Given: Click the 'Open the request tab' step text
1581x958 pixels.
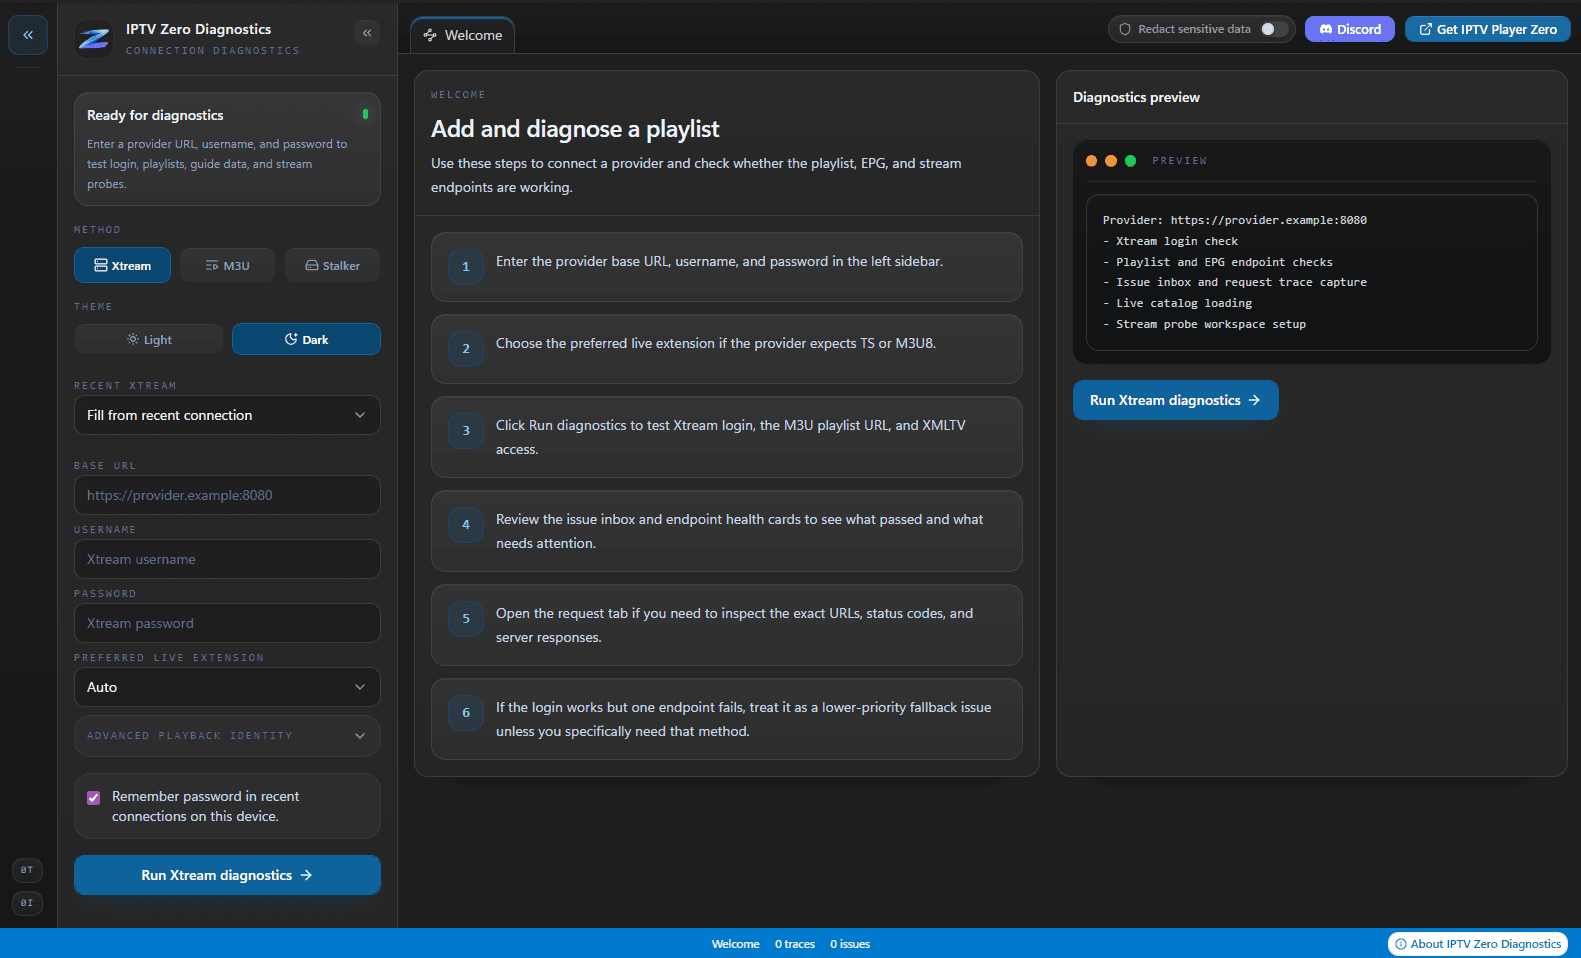Looking at the screenshot, I should (x=735, y=625).
